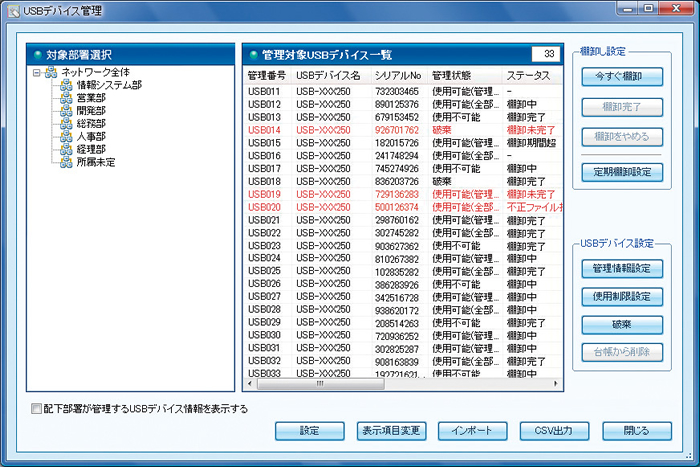The image size is (700, 467).
Task: Open 表示項目変更 dialog
Action: 391,431
